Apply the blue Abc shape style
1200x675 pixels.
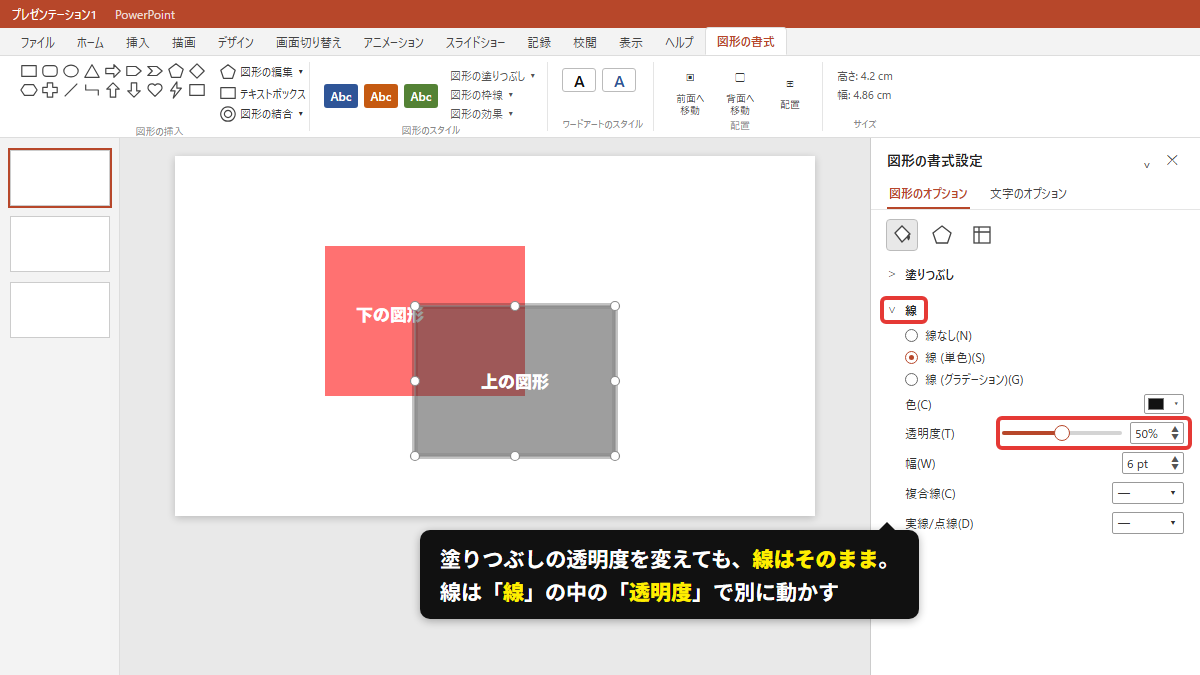[x=341, y=96]
